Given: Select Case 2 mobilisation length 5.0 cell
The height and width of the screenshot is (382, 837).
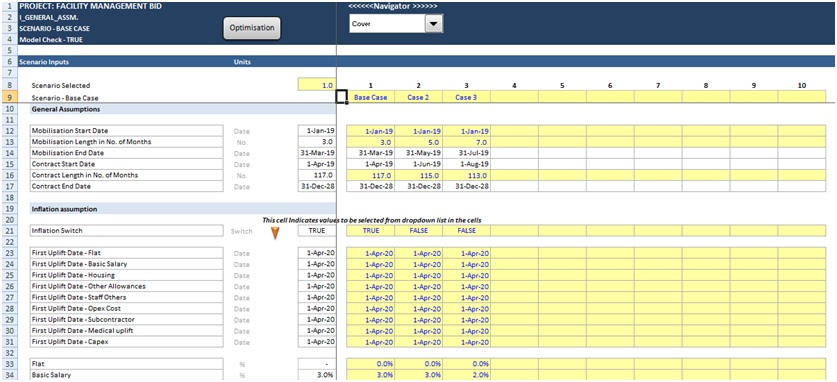Looking at the screenshot, I should pyautogui.click(x=418, y=142).
